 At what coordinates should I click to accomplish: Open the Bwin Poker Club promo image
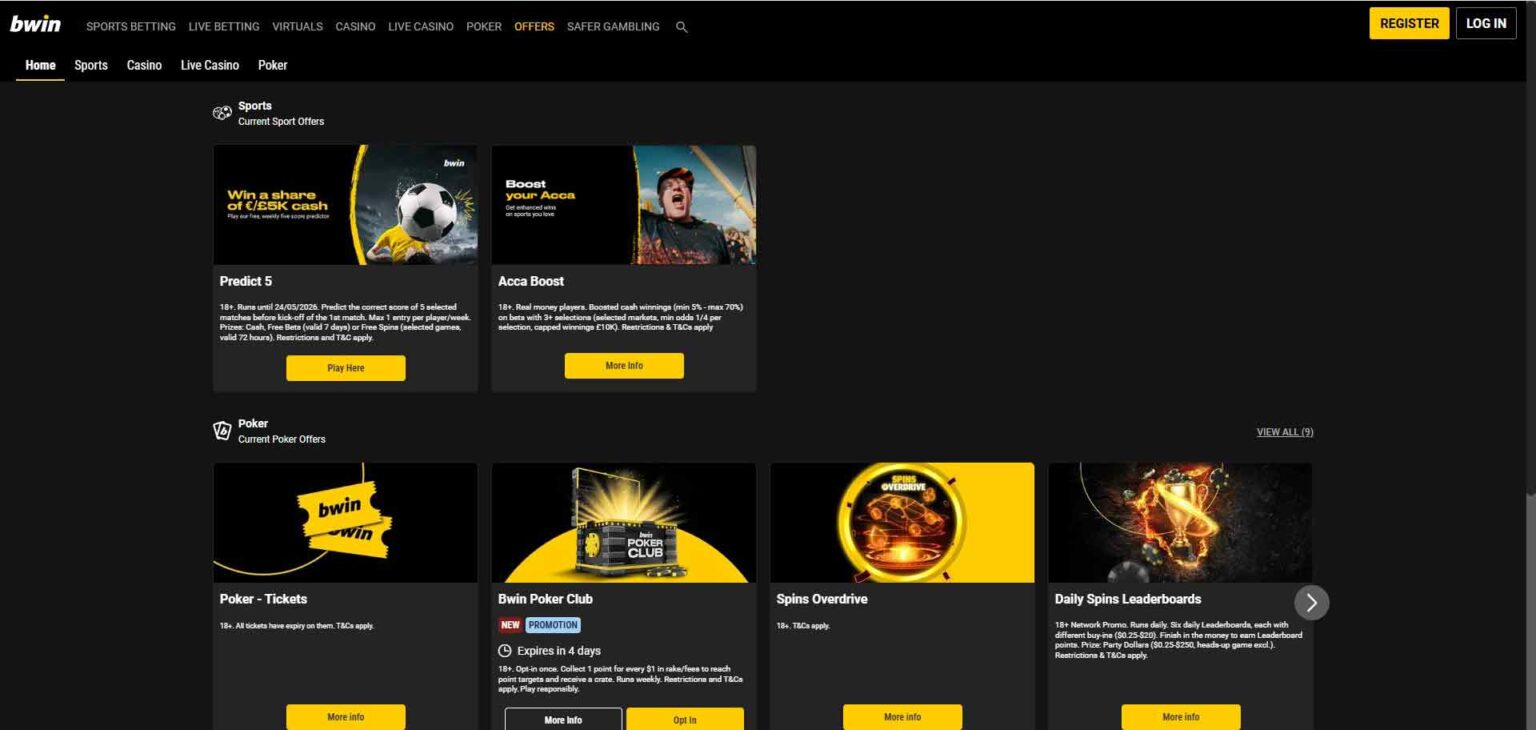coord(624,523)
